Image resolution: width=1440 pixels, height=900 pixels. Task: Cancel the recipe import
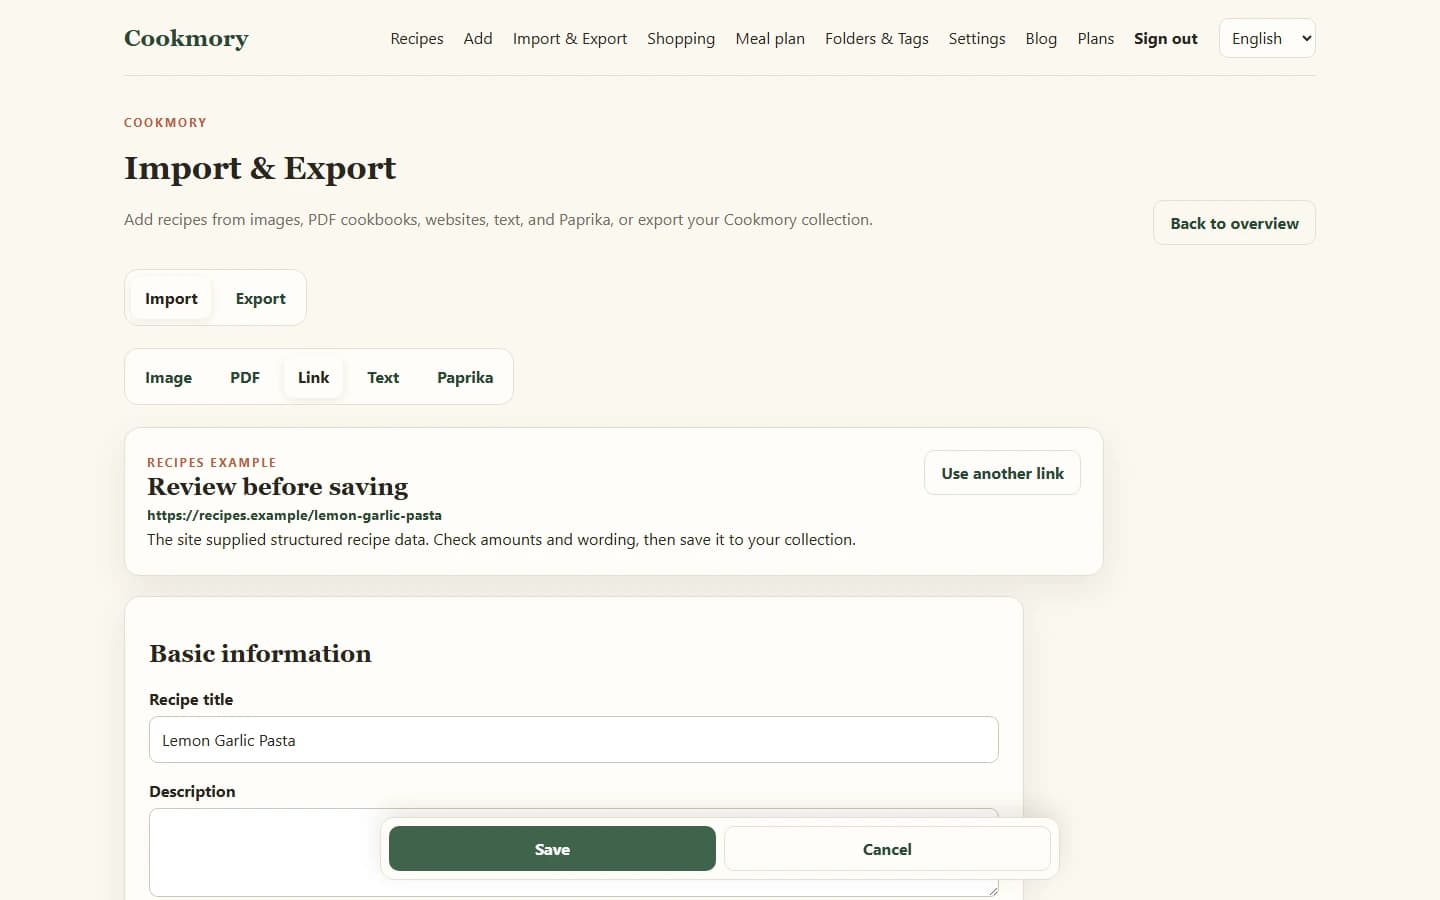pyautogui.click(x=887, y=849)
